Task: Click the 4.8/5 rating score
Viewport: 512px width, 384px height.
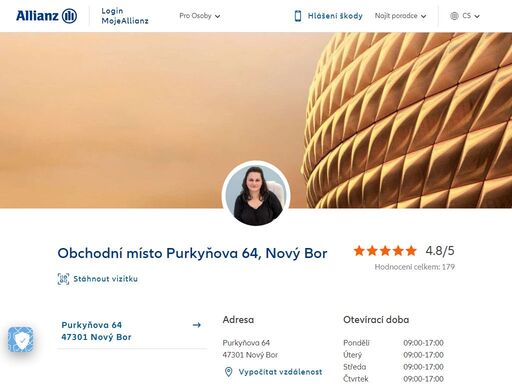Action: pyautogui.click(x=440, y=251)
